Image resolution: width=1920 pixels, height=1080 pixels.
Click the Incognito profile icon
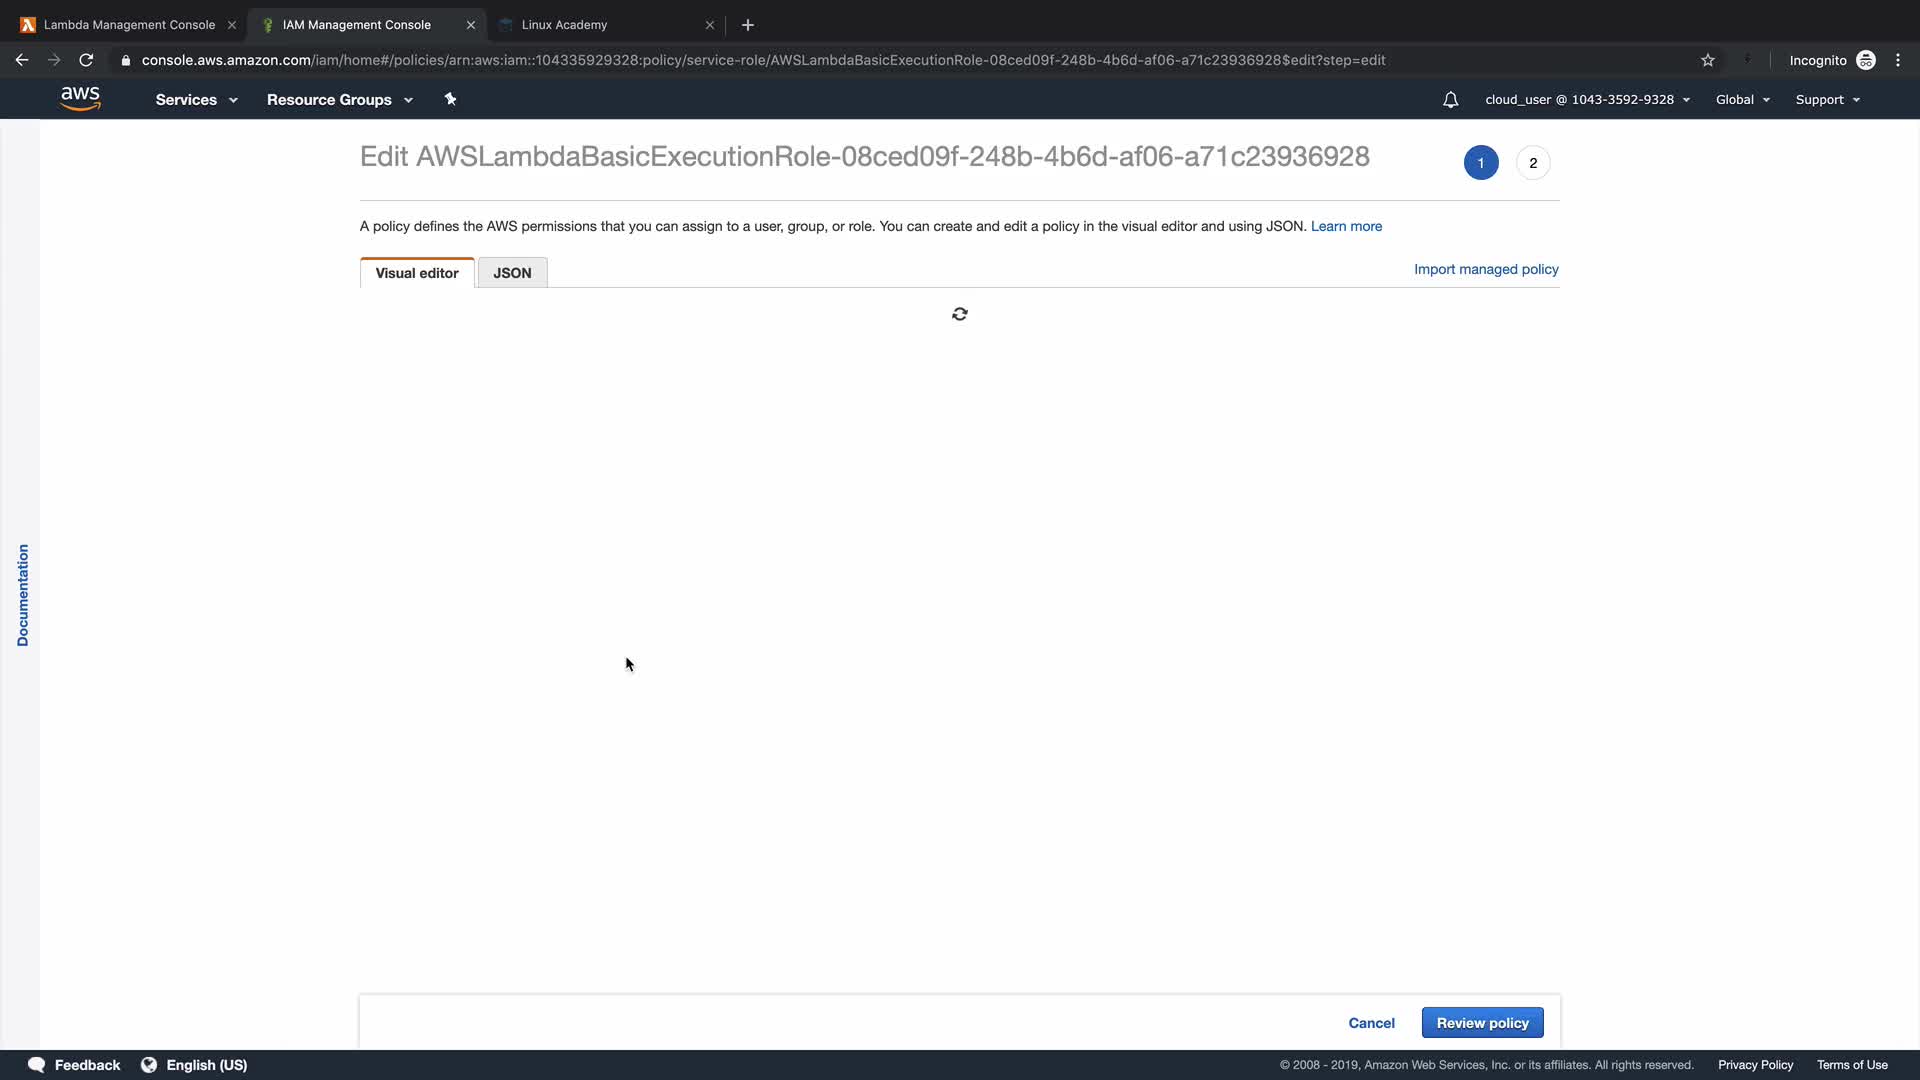[x=1865, y=60]
